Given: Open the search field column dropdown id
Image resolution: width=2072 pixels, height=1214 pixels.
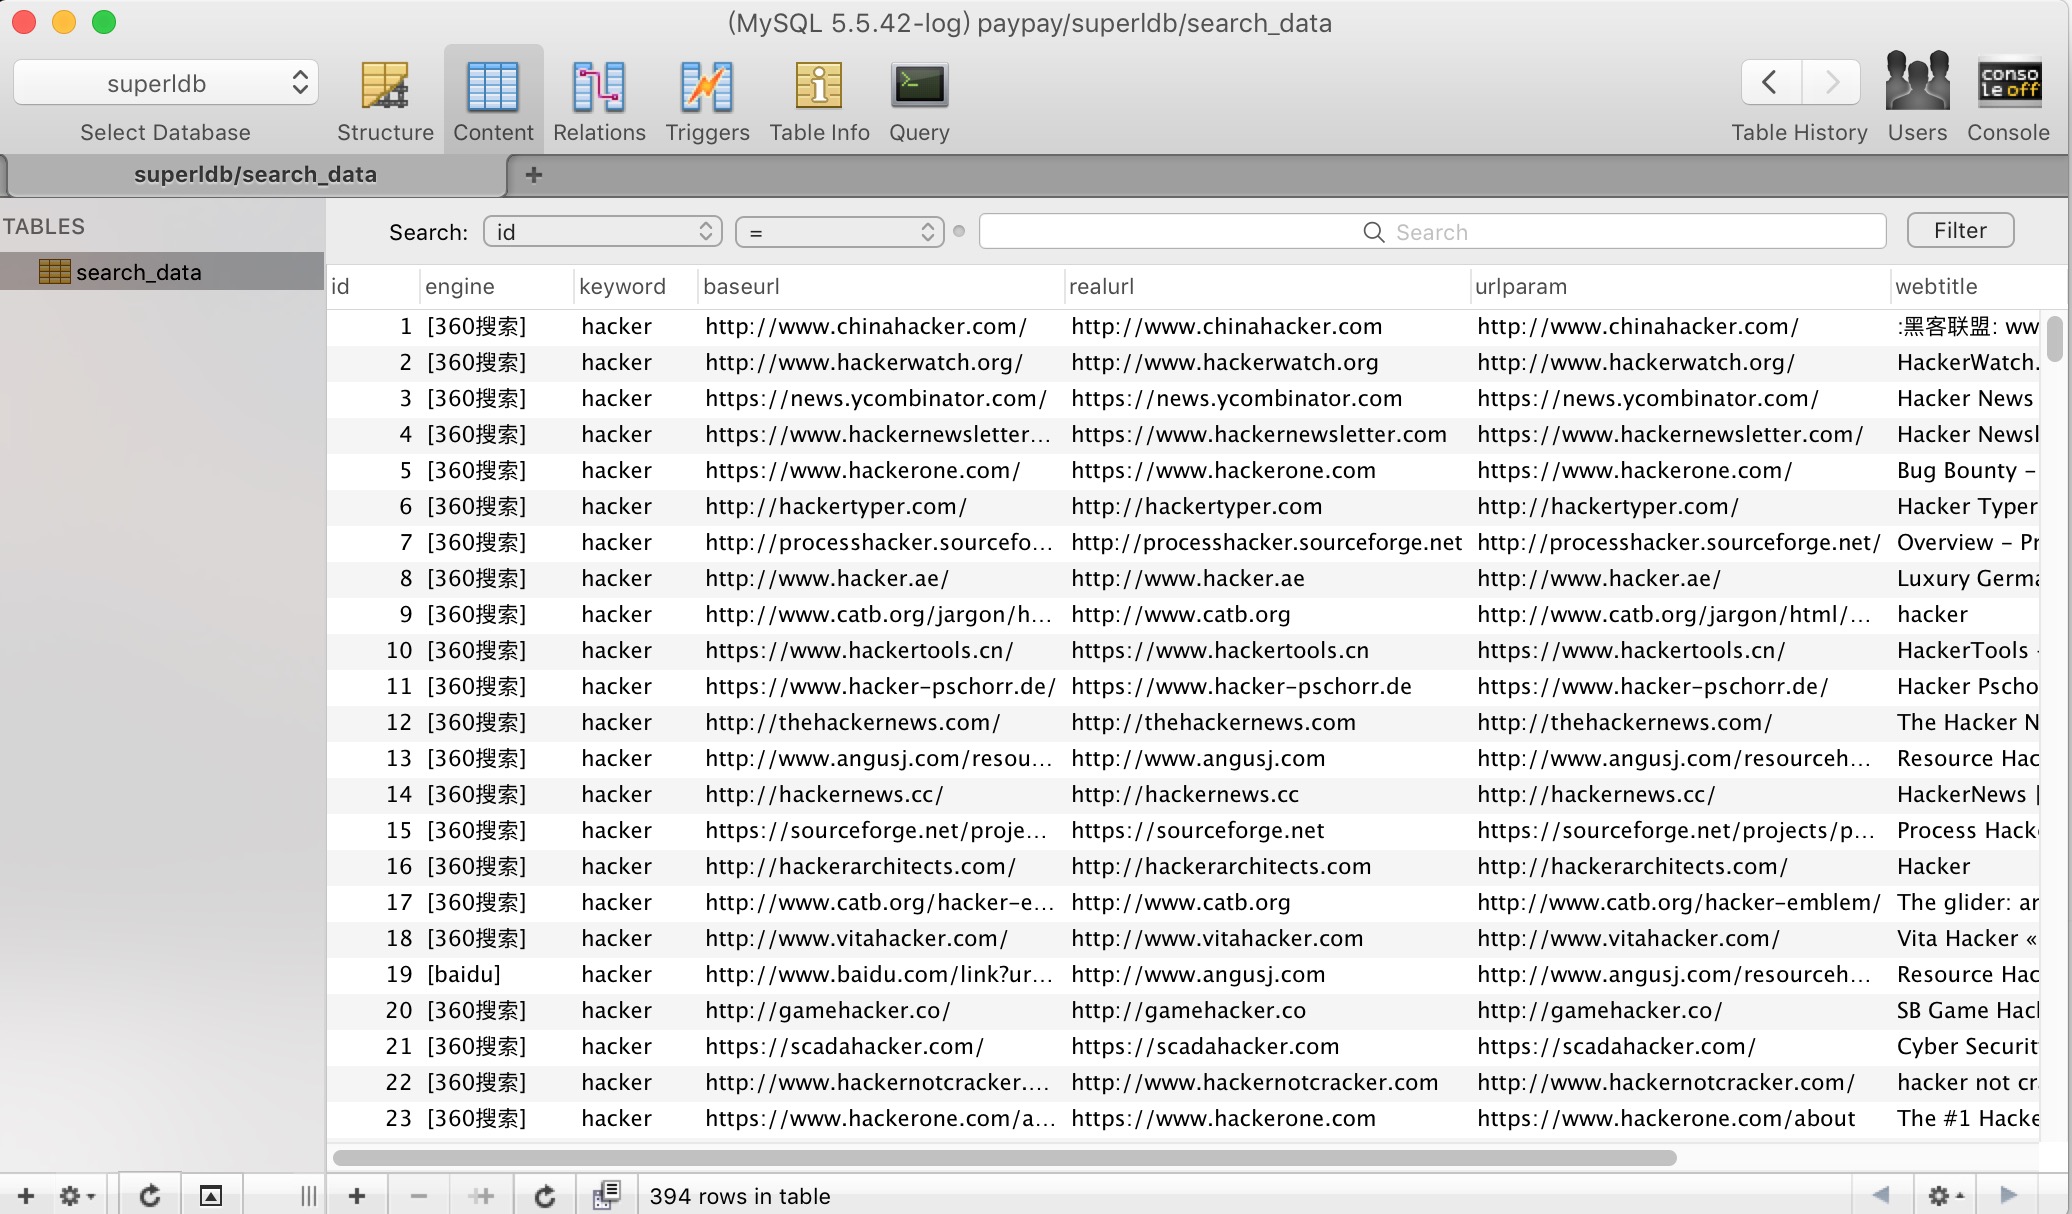Looking at the screenshot, I should pos(602,232).
